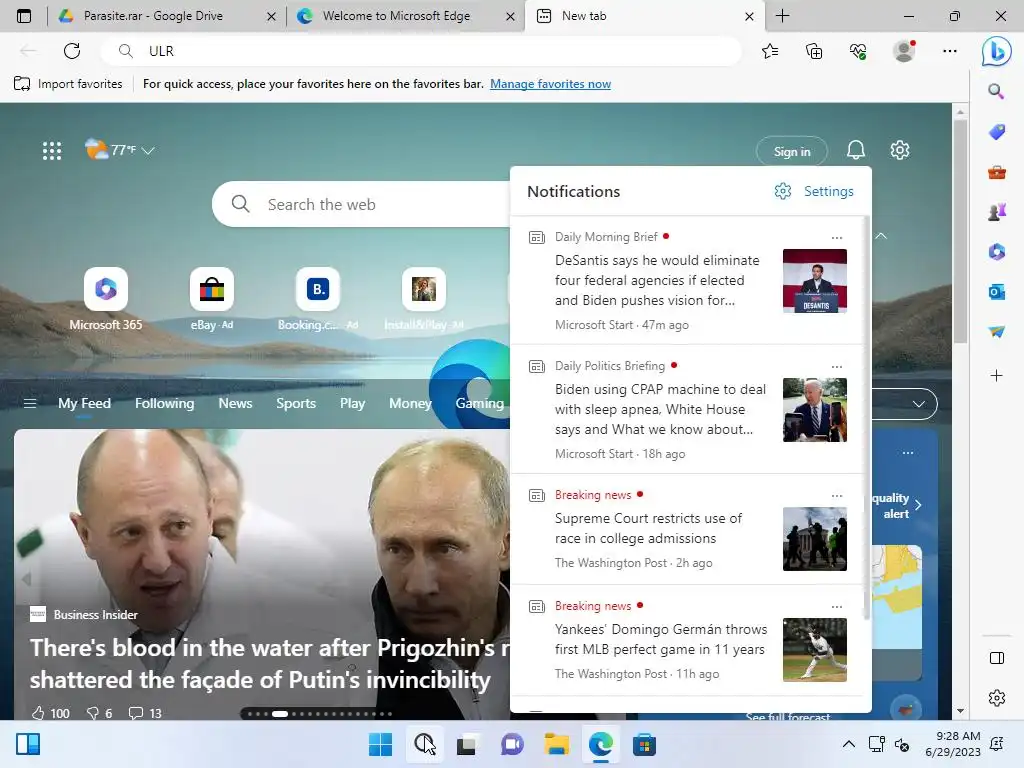Show hidden system tray icons chevron
The image size is (1024, 768).
[x=848, y=744]
